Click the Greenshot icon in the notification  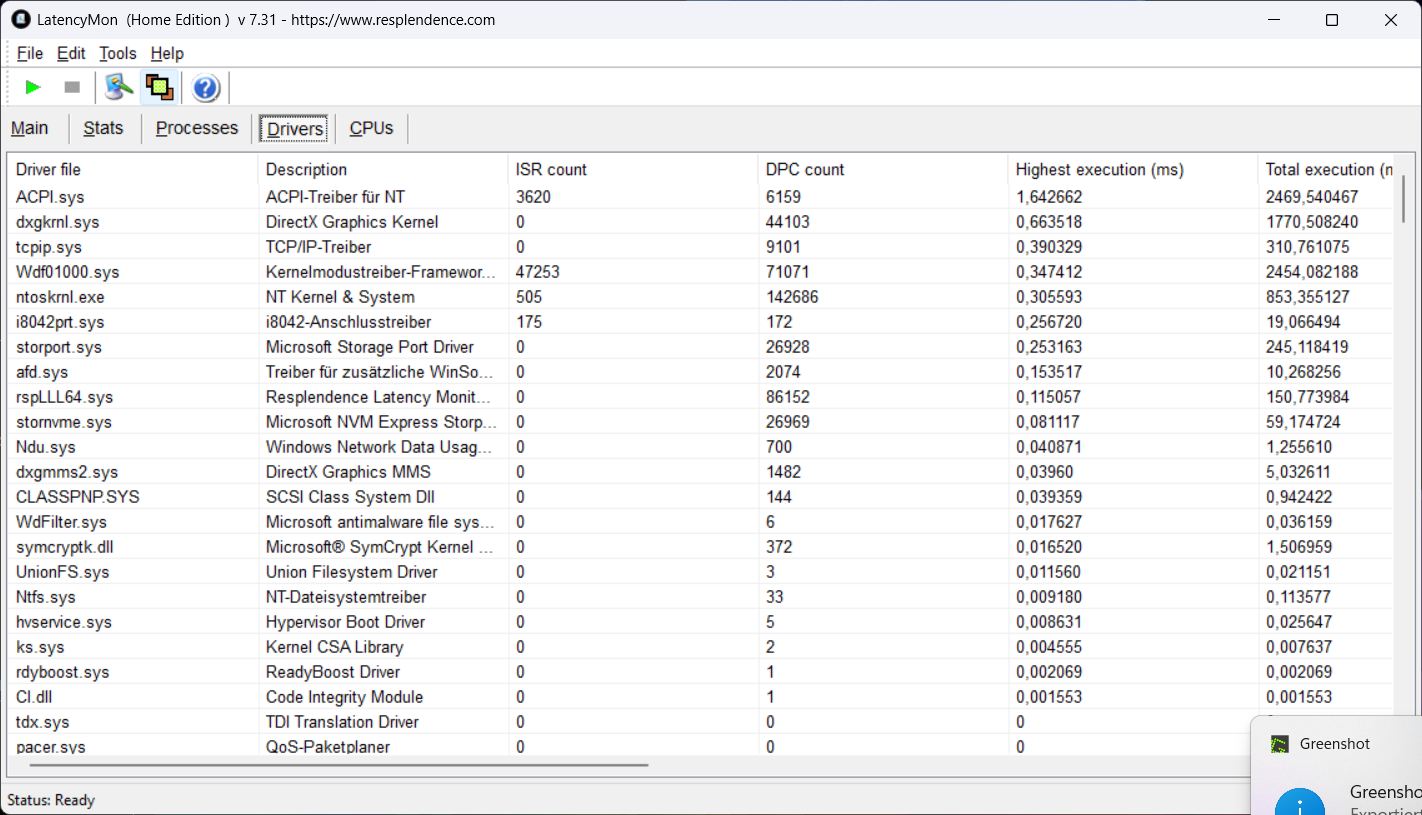pyautogui.click(x=1279, y=744)
